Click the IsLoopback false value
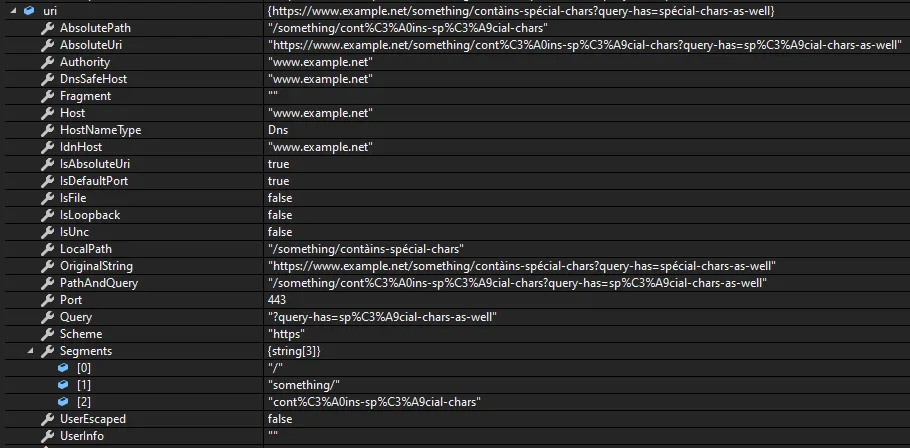This screenshot has height=448, width=910. 280,215
